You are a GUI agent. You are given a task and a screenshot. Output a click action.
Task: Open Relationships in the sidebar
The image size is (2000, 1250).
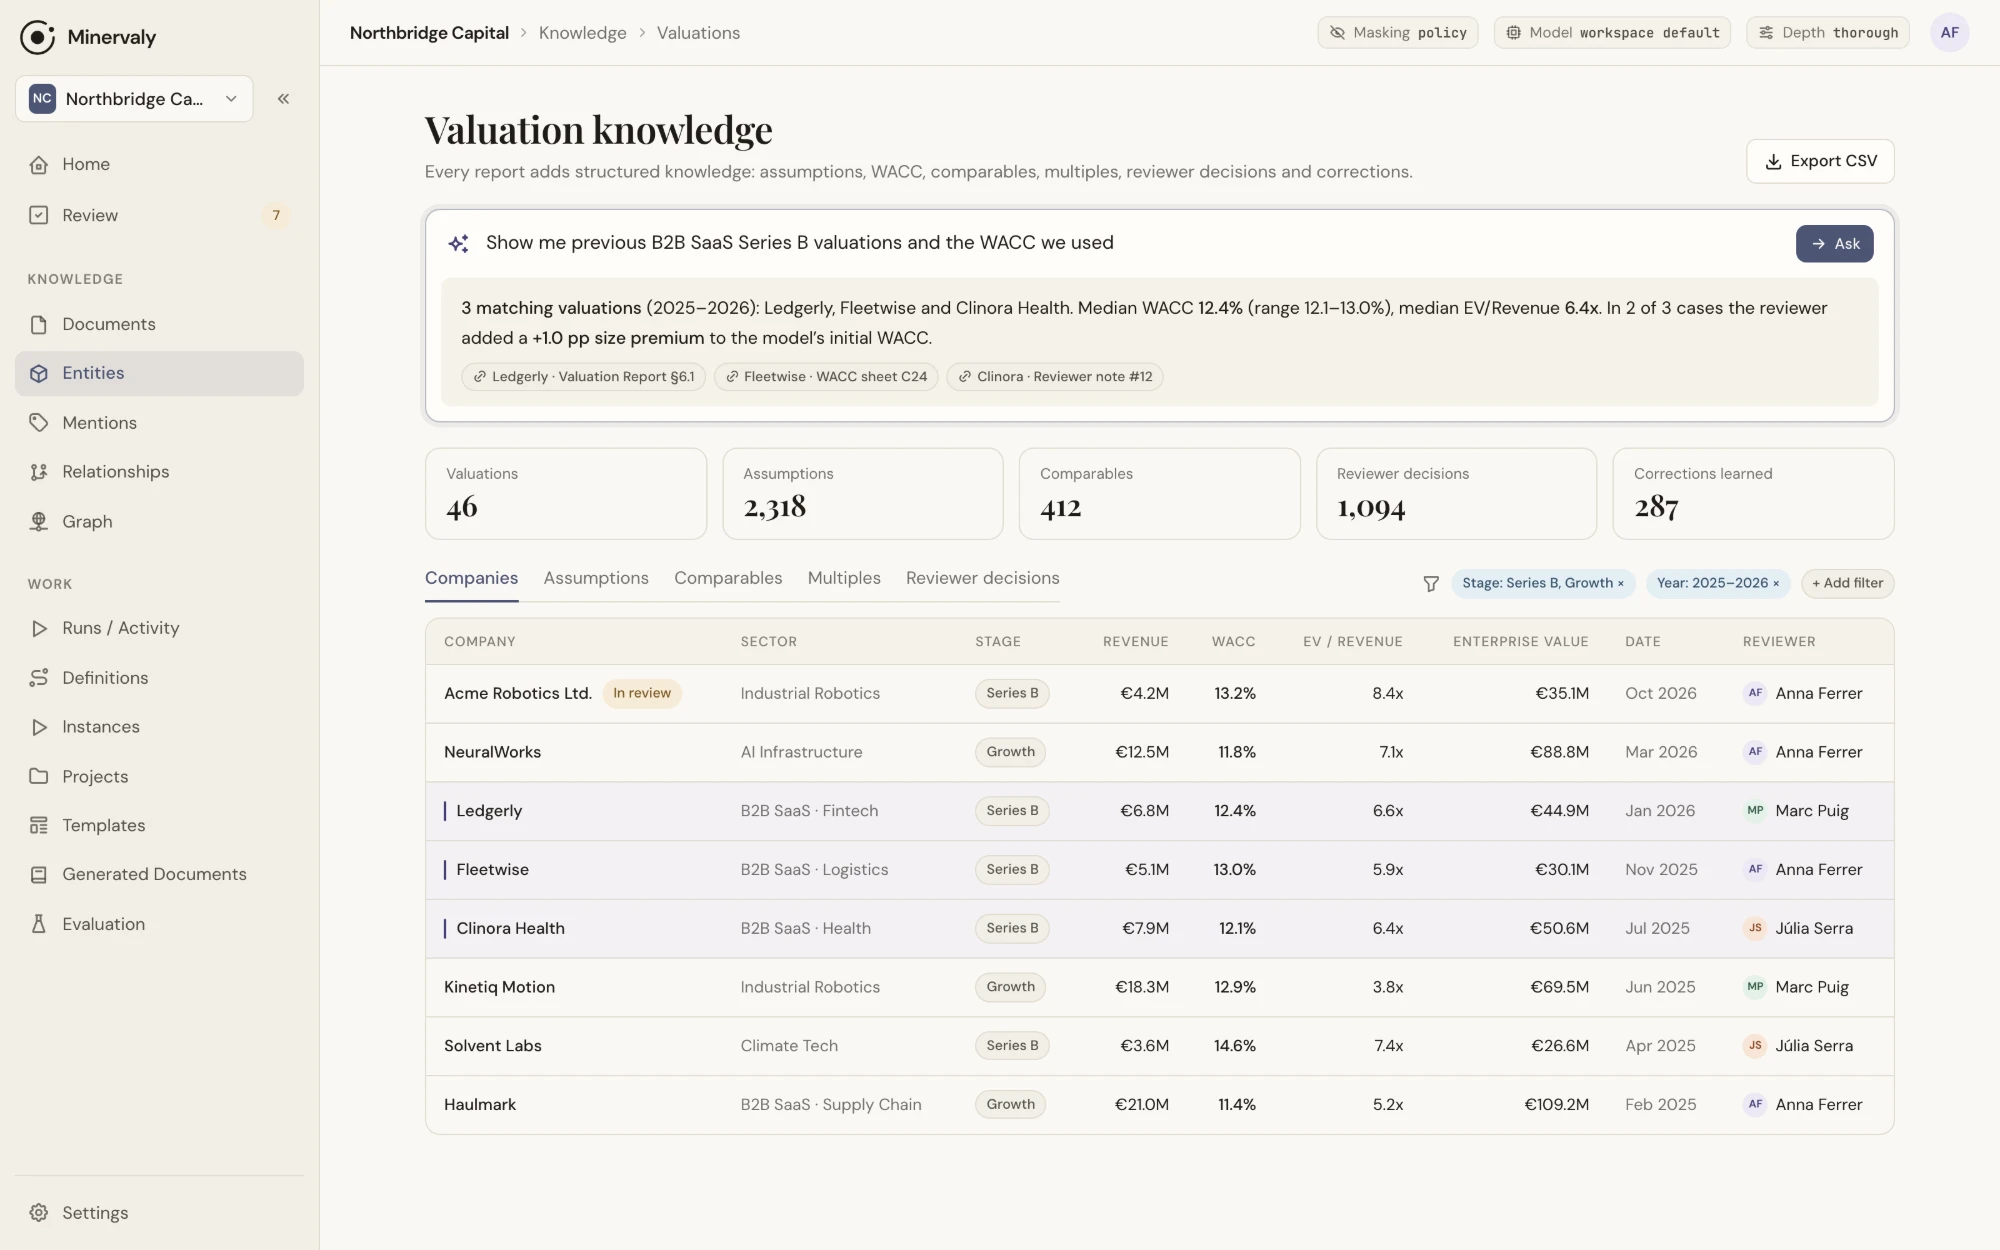coord(159,472)
